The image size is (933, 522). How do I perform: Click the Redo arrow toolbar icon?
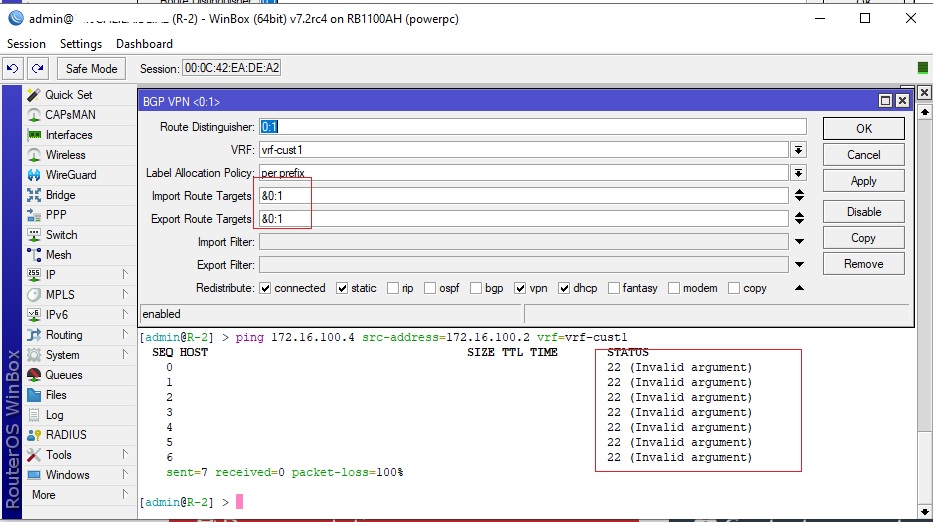(37, 68)
